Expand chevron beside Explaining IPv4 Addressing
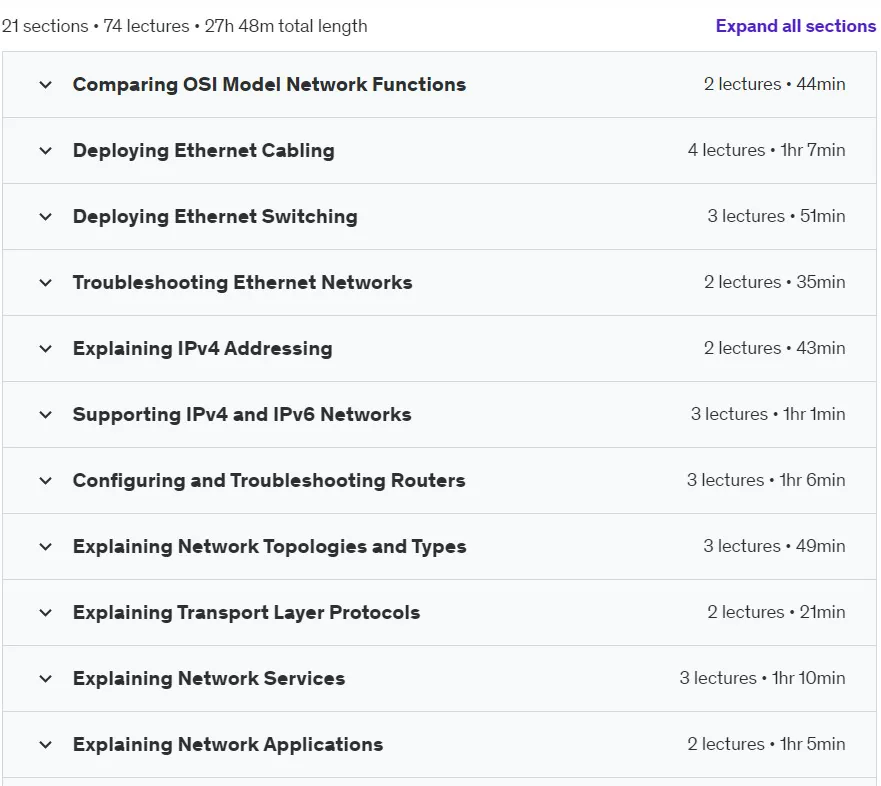Viewport: 881px width, 786px height. 46,349
